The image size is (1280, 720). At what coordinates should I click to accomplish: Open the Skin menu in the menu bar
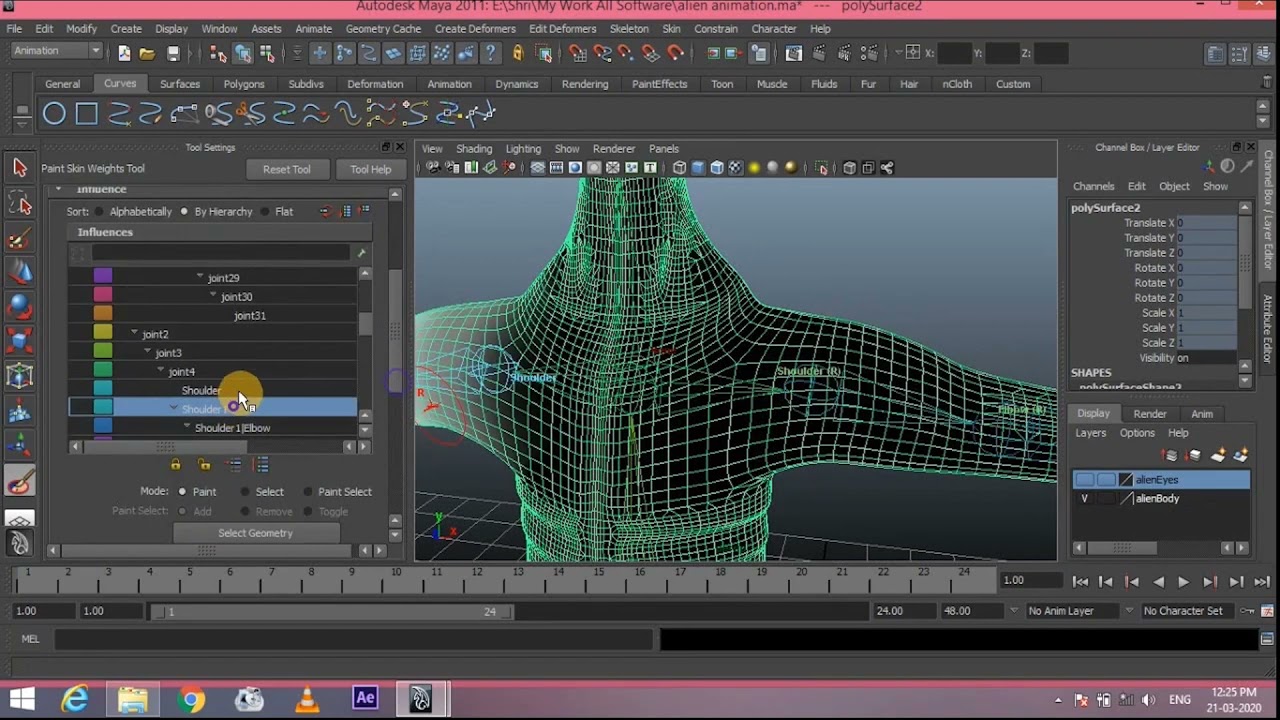coord(671,29)
